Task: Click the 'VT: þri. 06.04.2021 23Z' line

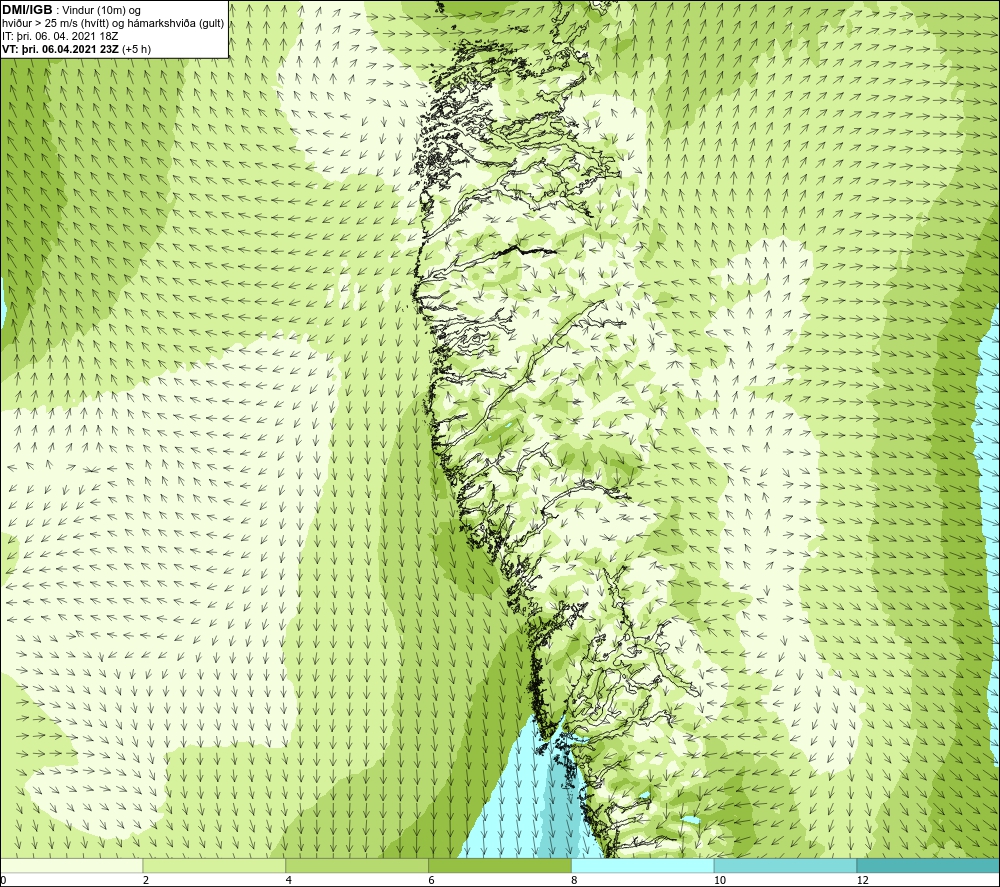Action: tap(60, 49)
